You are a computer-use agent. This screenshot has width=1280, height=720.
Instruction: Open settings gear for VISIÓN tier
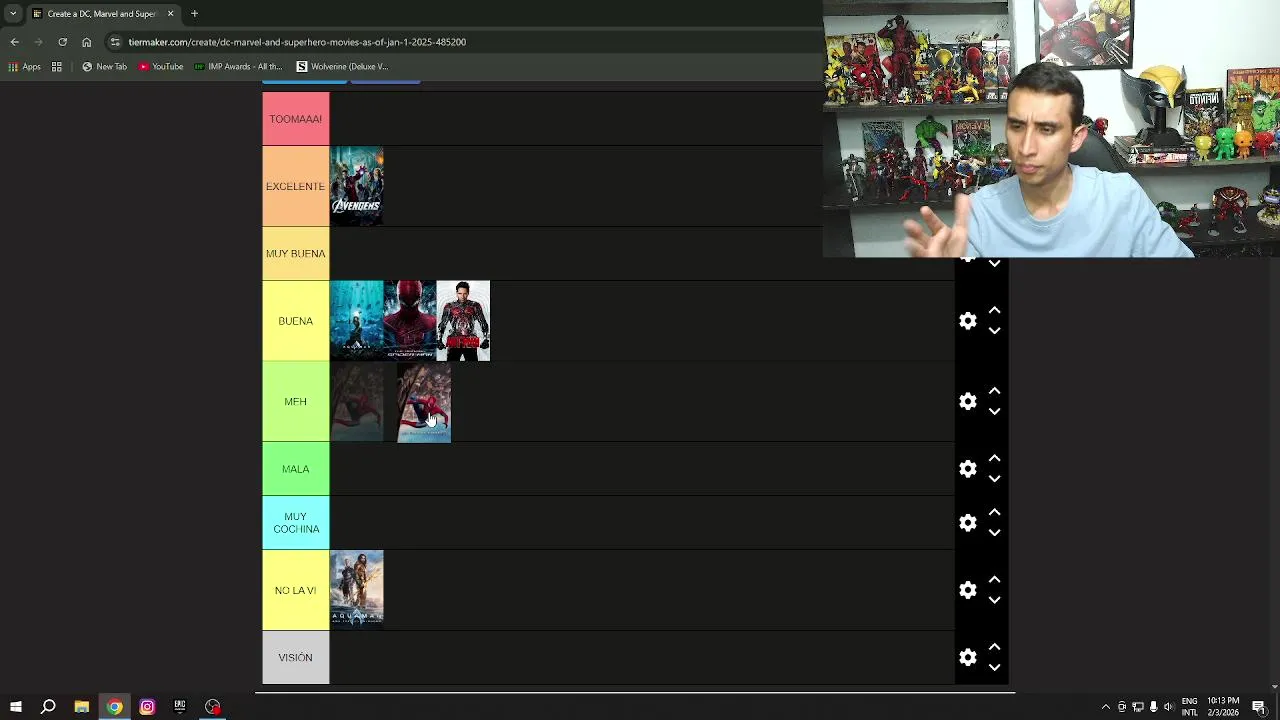coord(967,657)
